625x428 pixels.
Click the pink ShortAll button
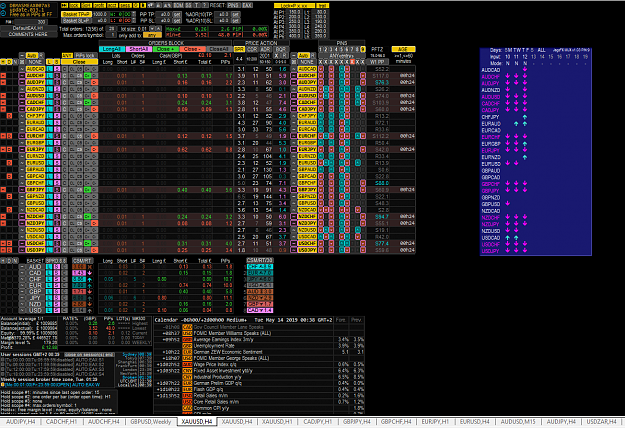(139, 49)
